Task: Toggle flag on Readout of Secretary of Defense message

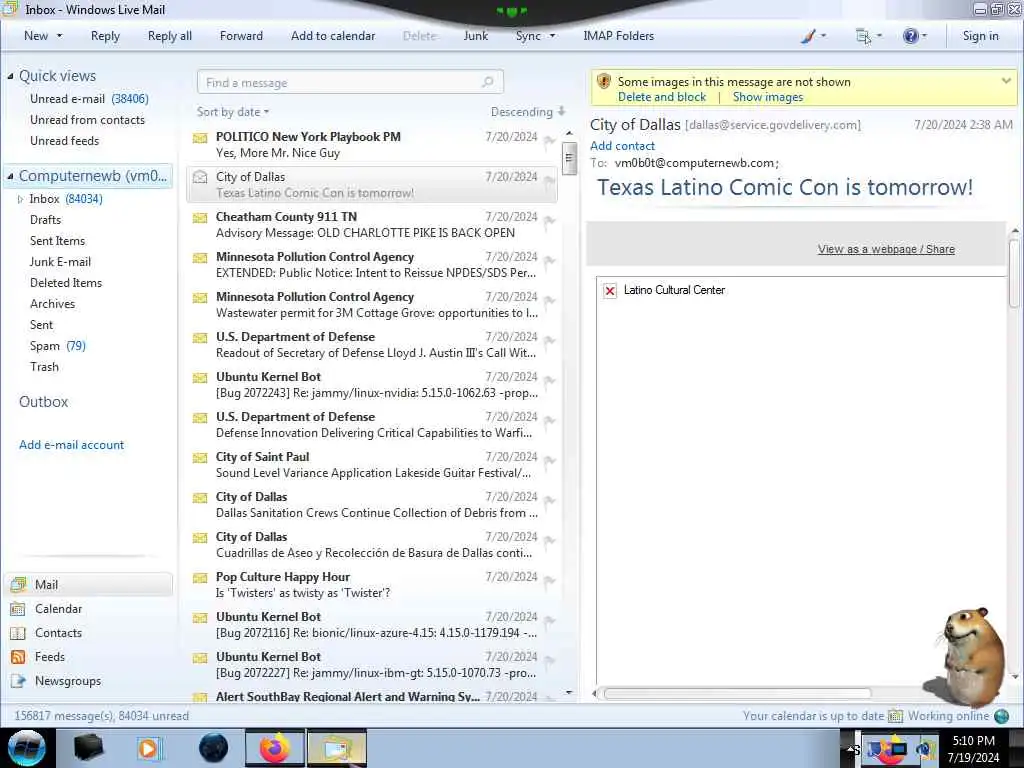Action: [x=549, y=340]
